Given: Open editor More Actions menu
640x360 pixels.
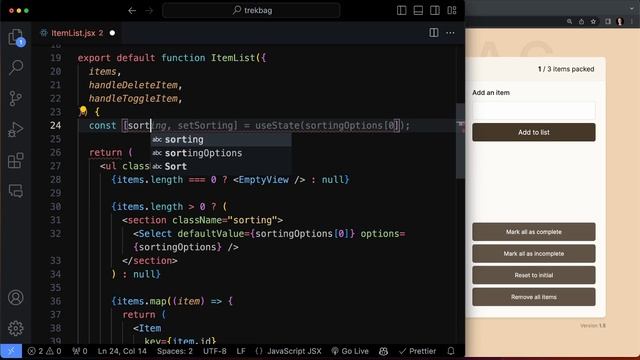Looking at the screenshot, I should tap(450, 33).
